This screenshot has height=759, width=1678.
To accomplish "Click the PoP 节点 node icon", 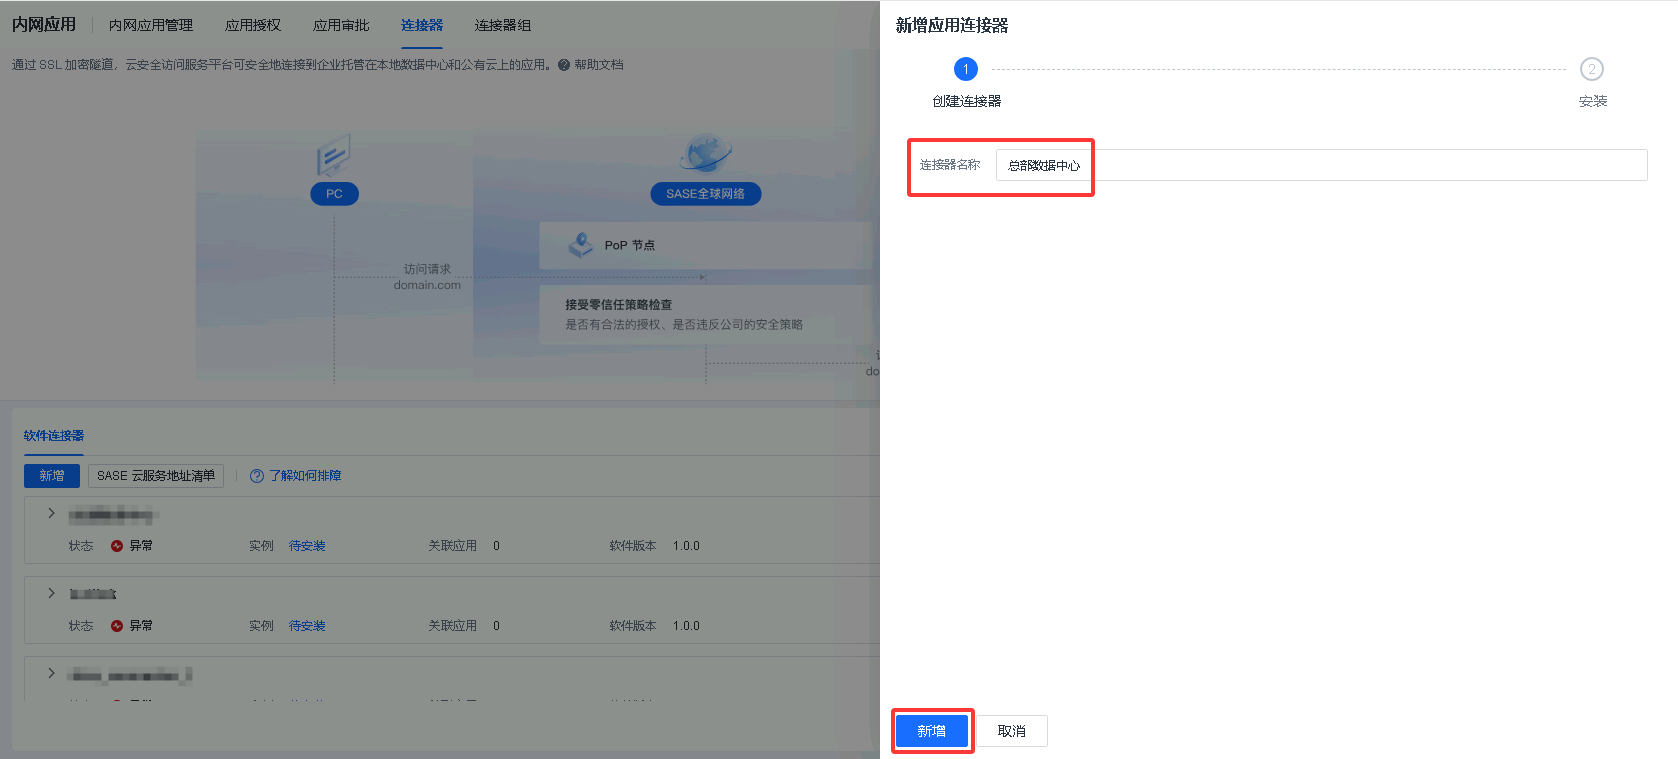I will (x=581, y=245).
